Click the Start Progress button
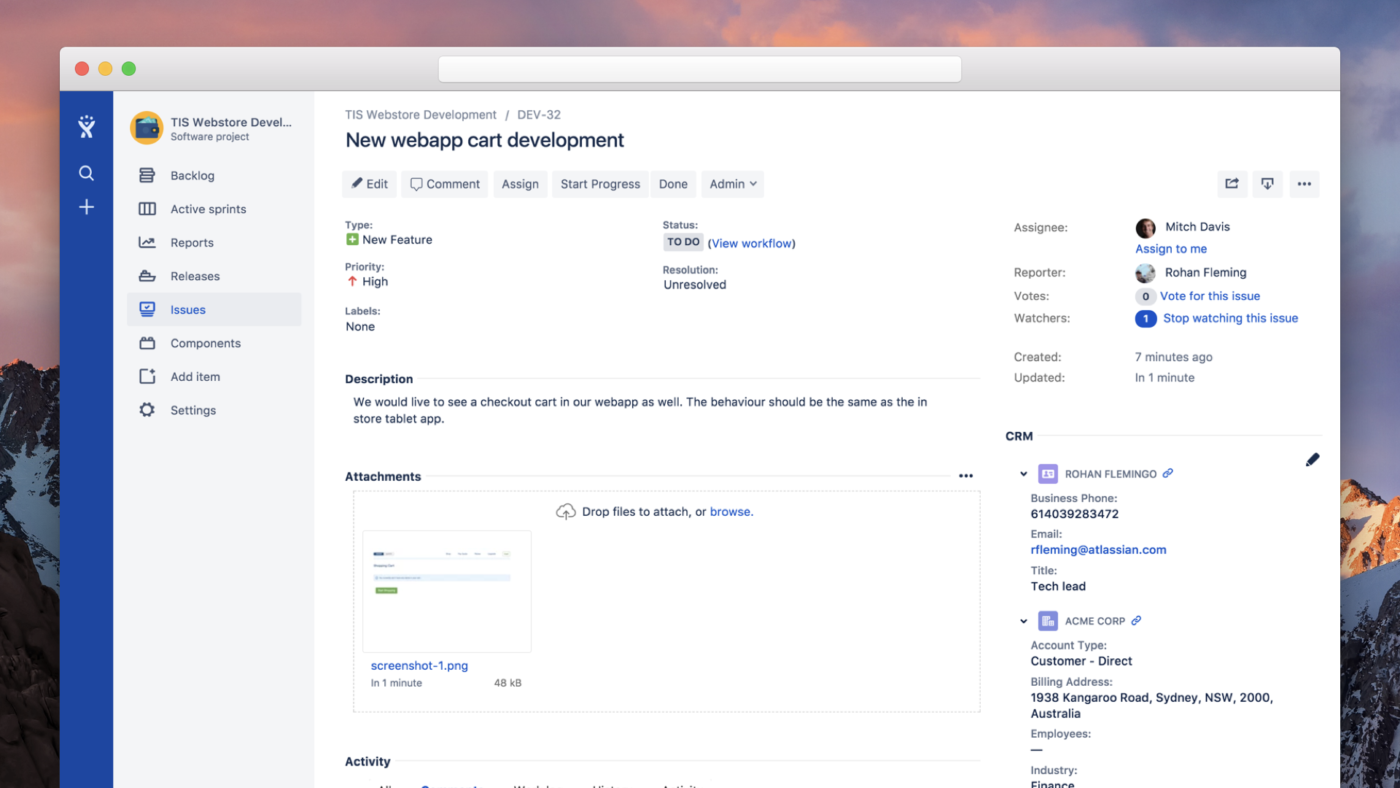This screenshot has height=788, width=1400. (599, 184)
